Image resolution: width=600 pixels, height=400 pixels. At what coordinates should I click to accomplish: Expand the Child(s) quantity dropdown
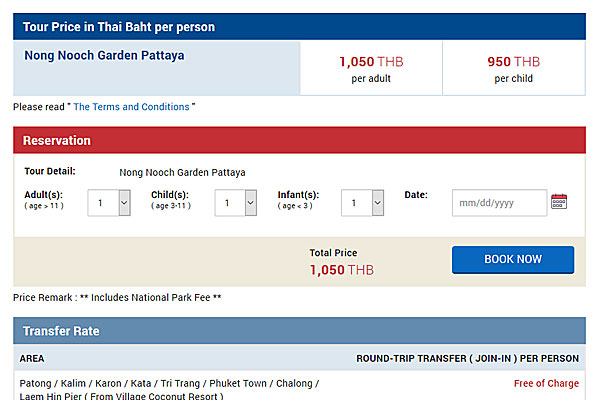[236, 203]
